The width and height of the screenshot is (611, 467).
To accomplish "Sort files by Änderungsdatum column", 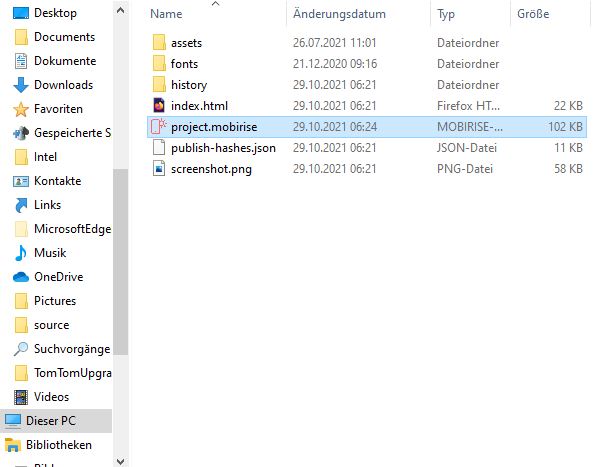I will (x=339, y=14).
